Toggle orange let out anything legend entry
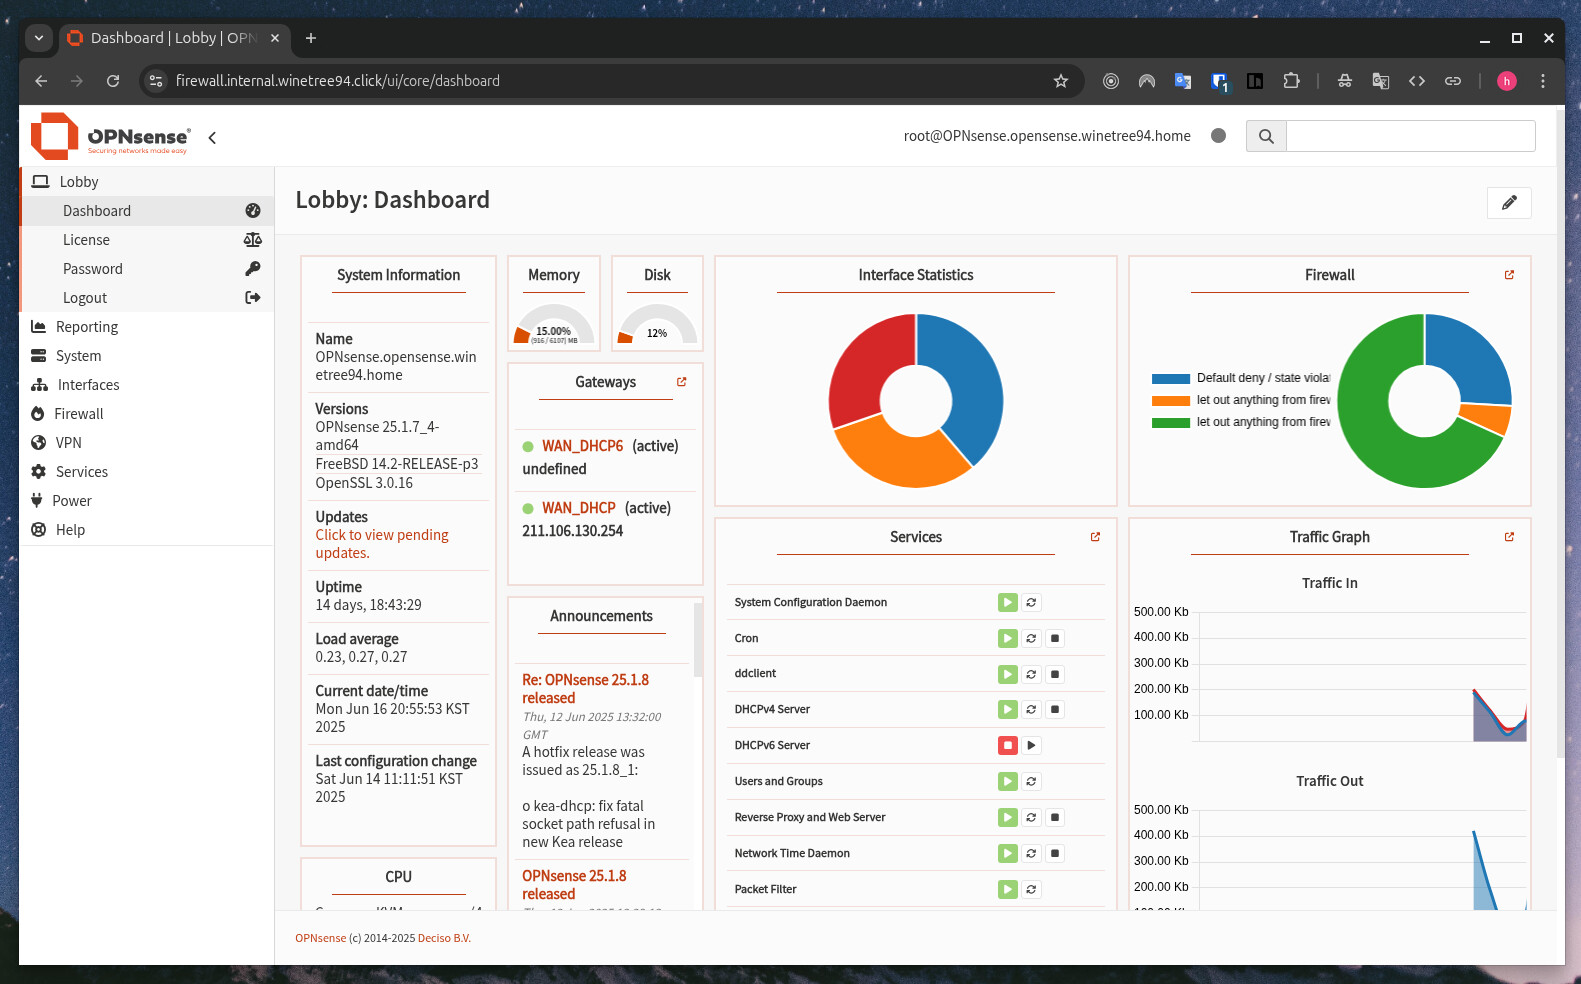Screen dimensions: 1581x984 (1241, 400)
